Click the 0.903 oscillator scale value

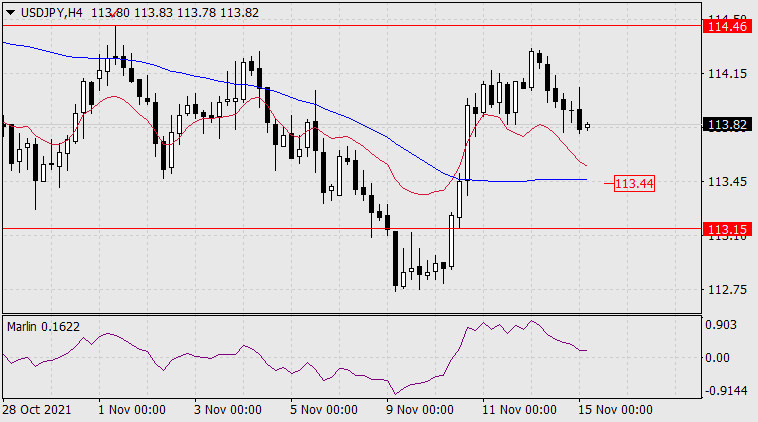(x=721, y=325)
